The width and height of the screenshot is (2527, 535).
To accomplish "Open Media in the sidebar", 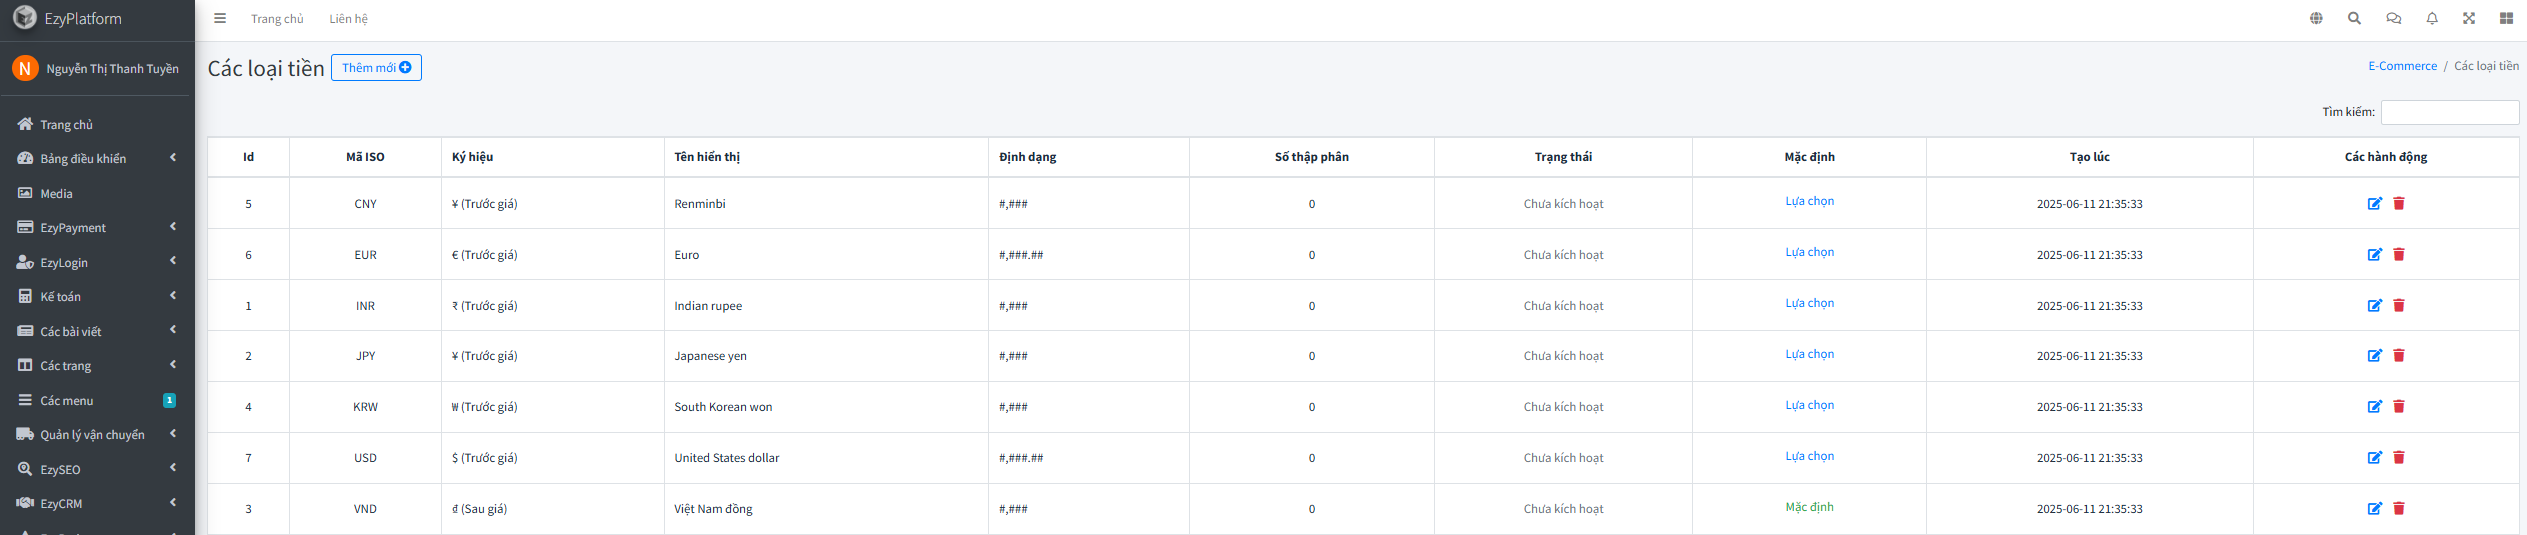I will [56, 194].
